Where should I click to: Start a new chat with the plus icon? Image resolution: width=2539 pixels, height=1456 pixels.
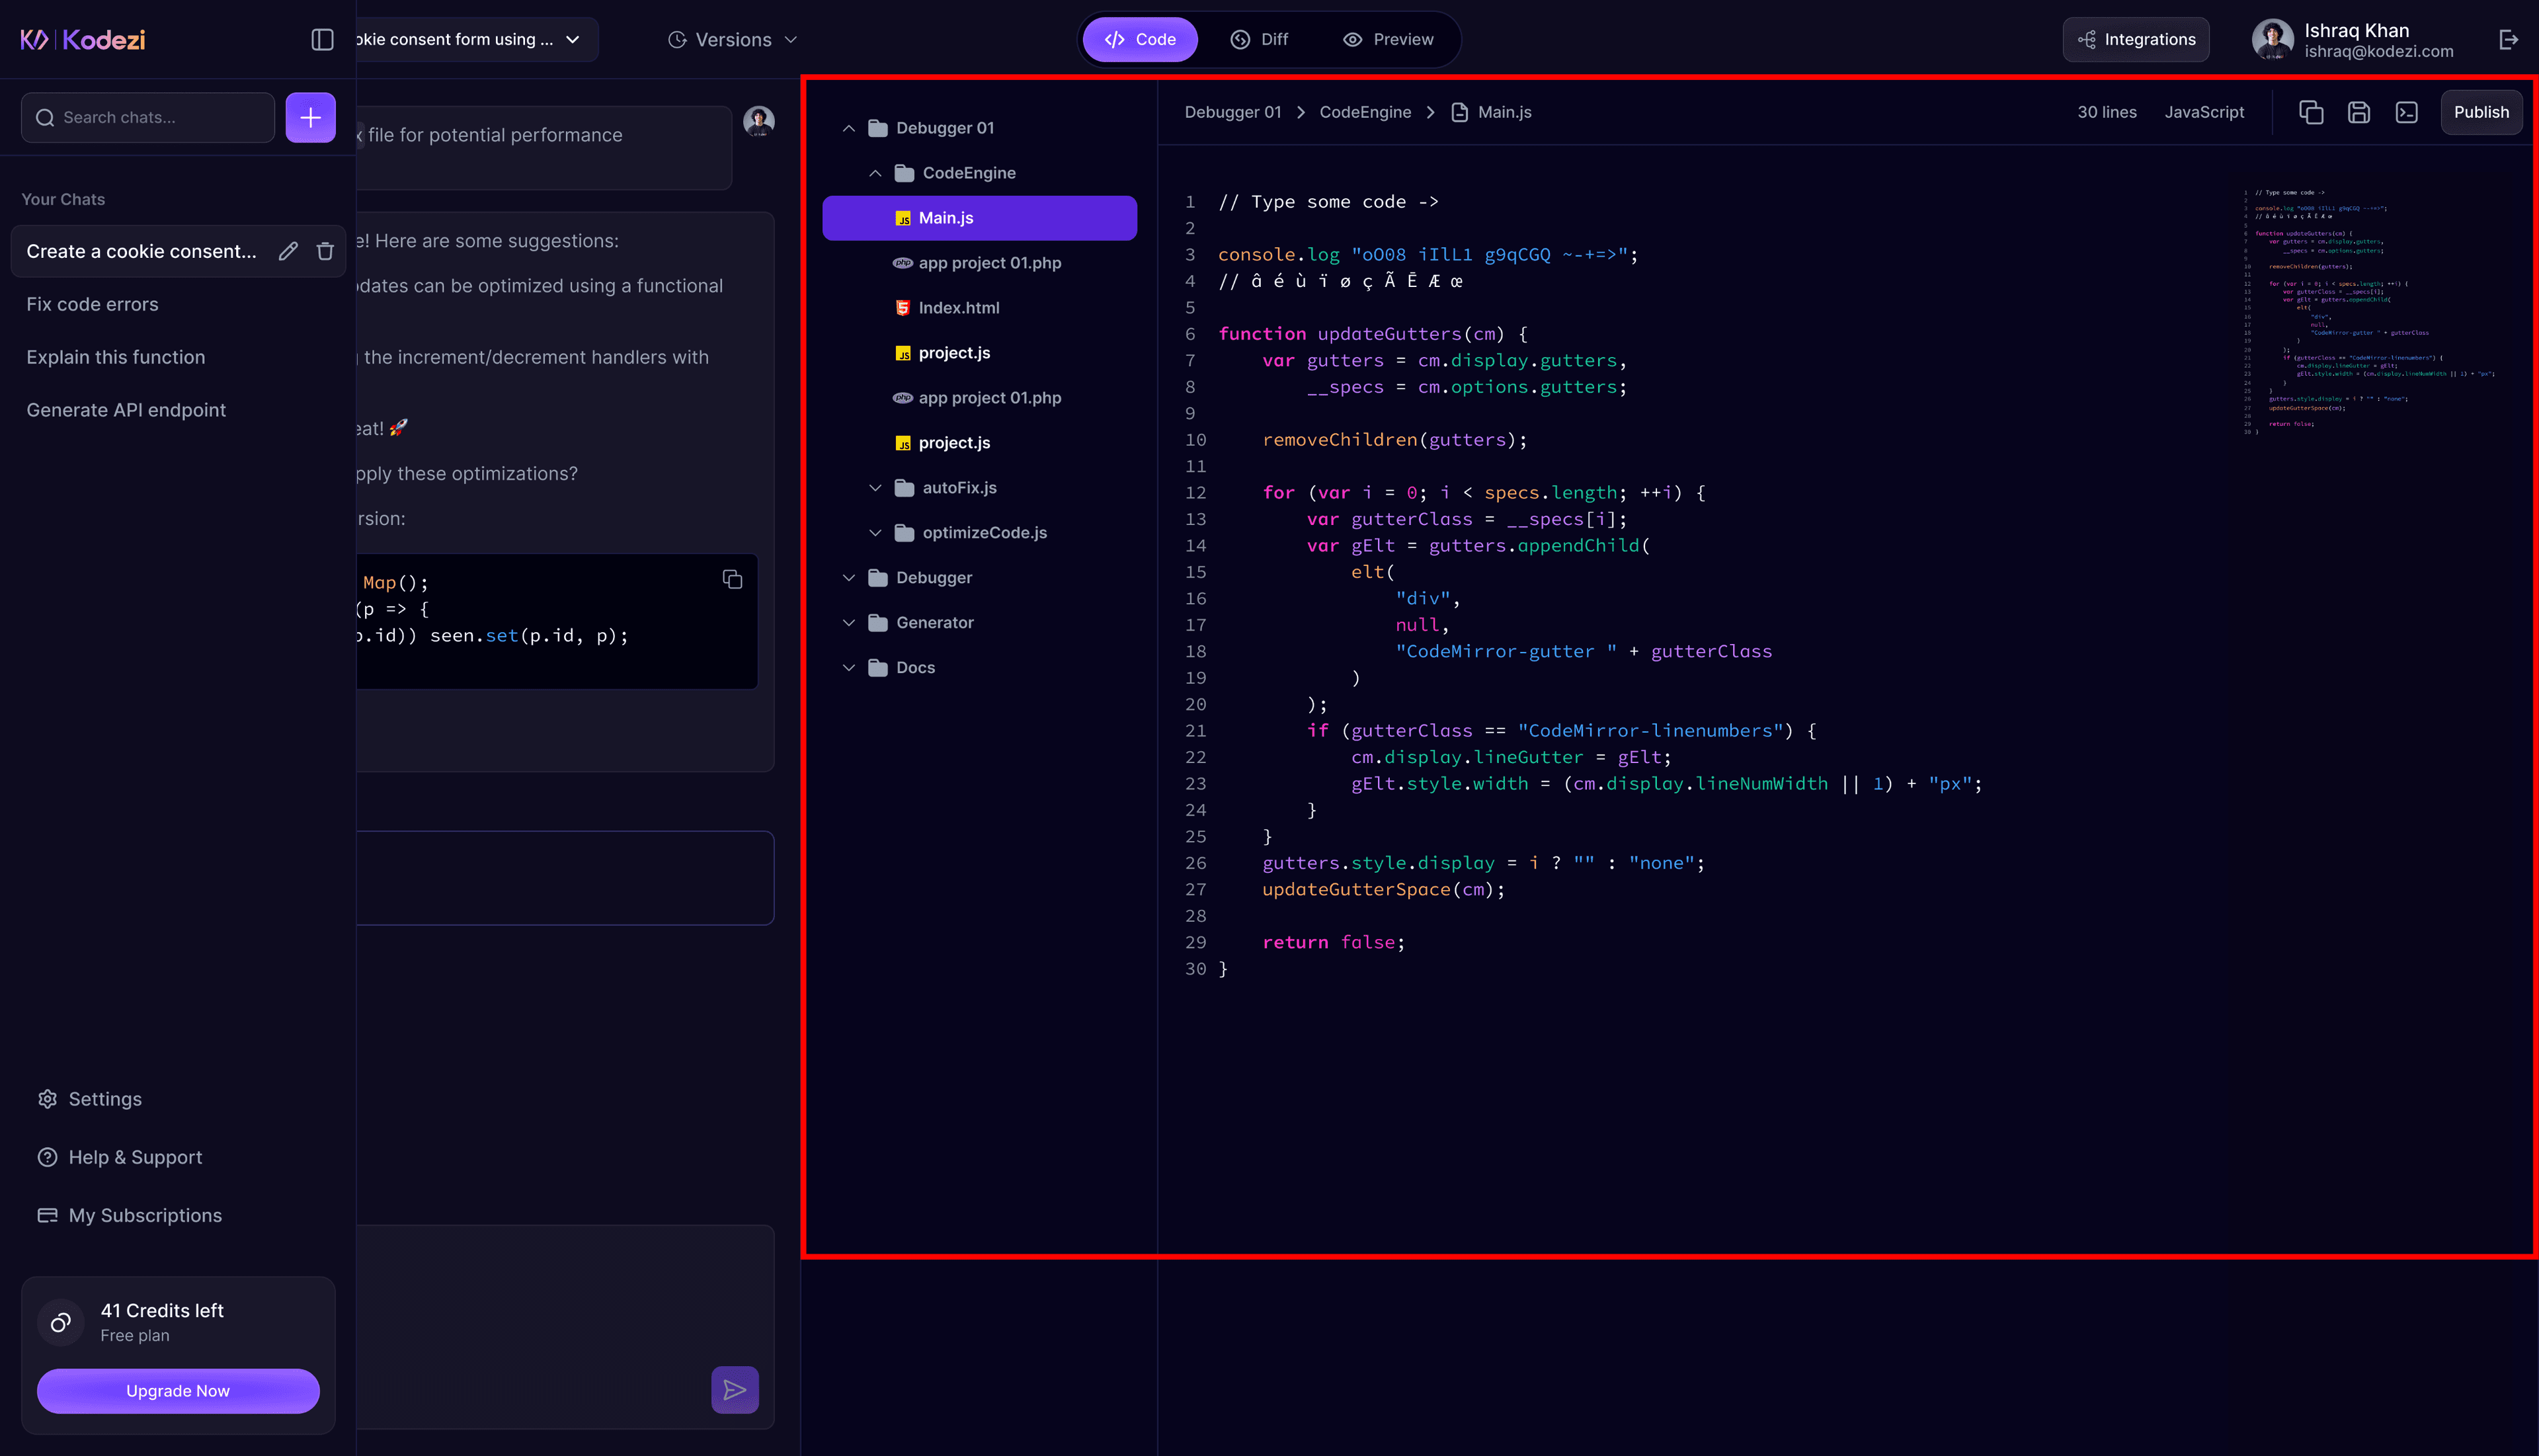pyautogui.click(x=310, y=117)
